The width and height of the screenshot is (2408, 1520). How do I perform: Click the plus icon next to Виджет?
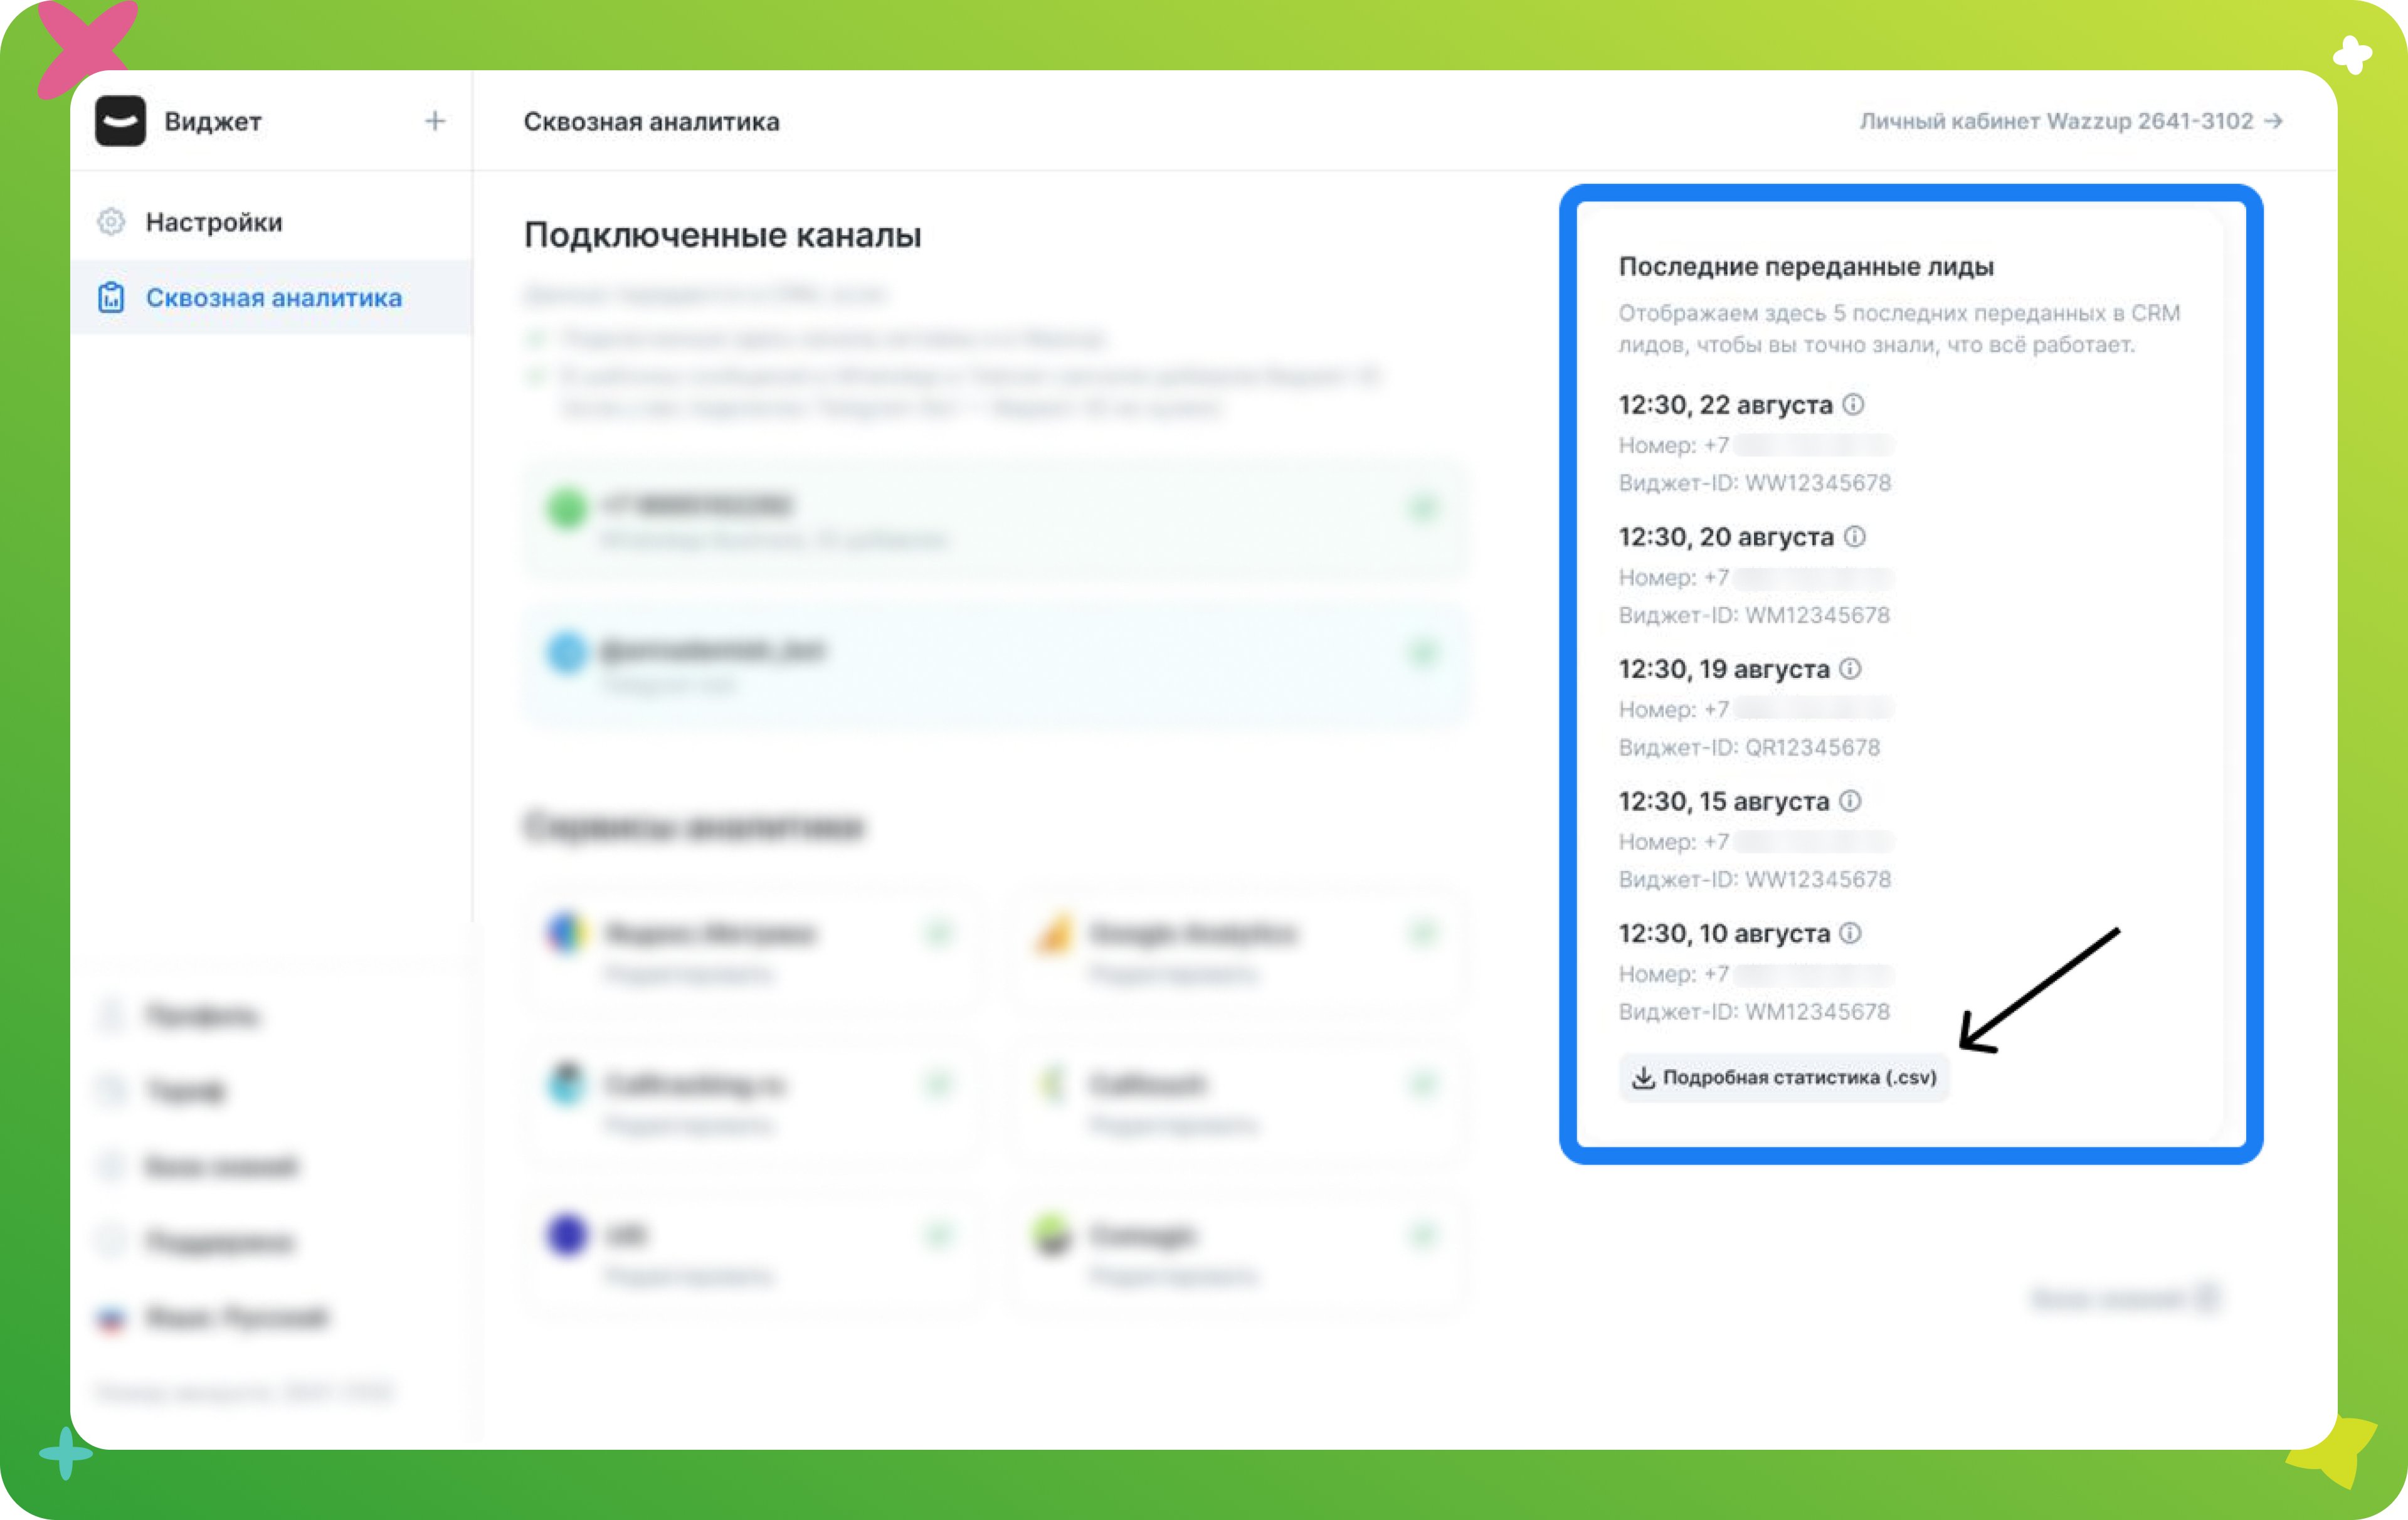click(435, 121)
